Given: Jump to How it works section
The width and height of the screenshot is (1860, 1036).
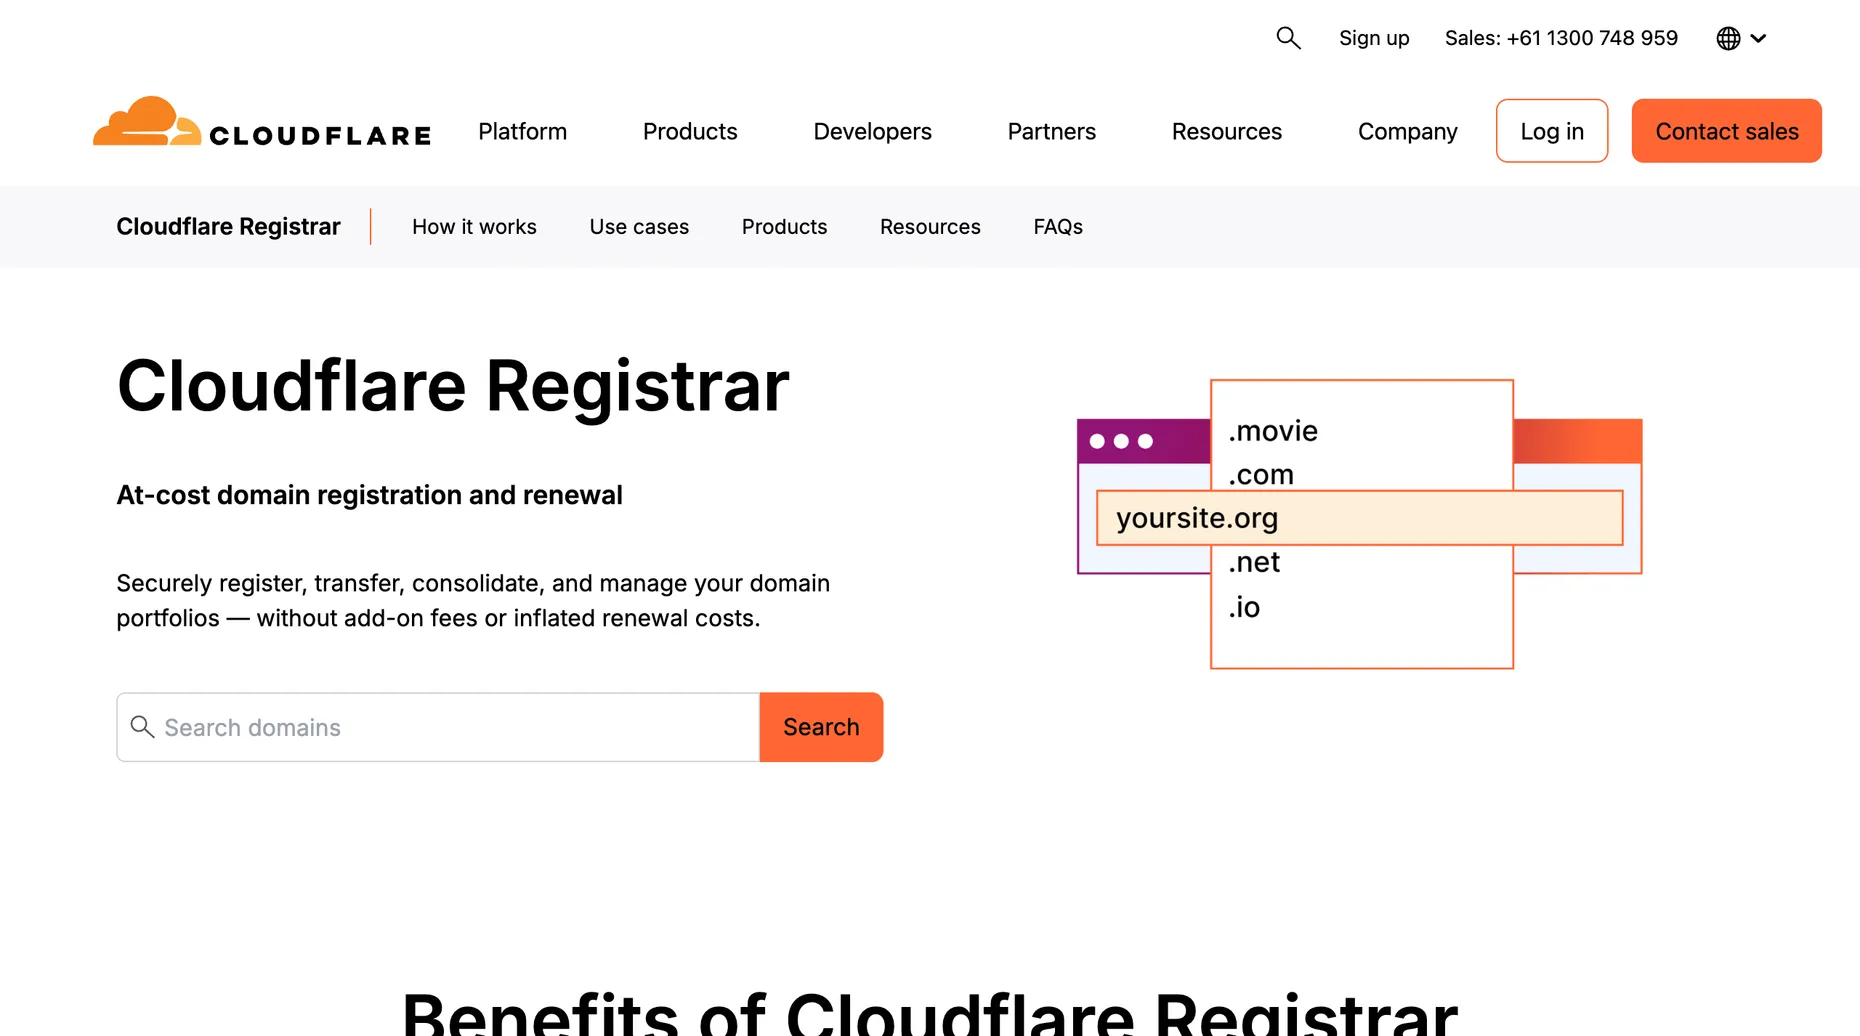Looking at the screenshot, I should [x=474, y=227].
